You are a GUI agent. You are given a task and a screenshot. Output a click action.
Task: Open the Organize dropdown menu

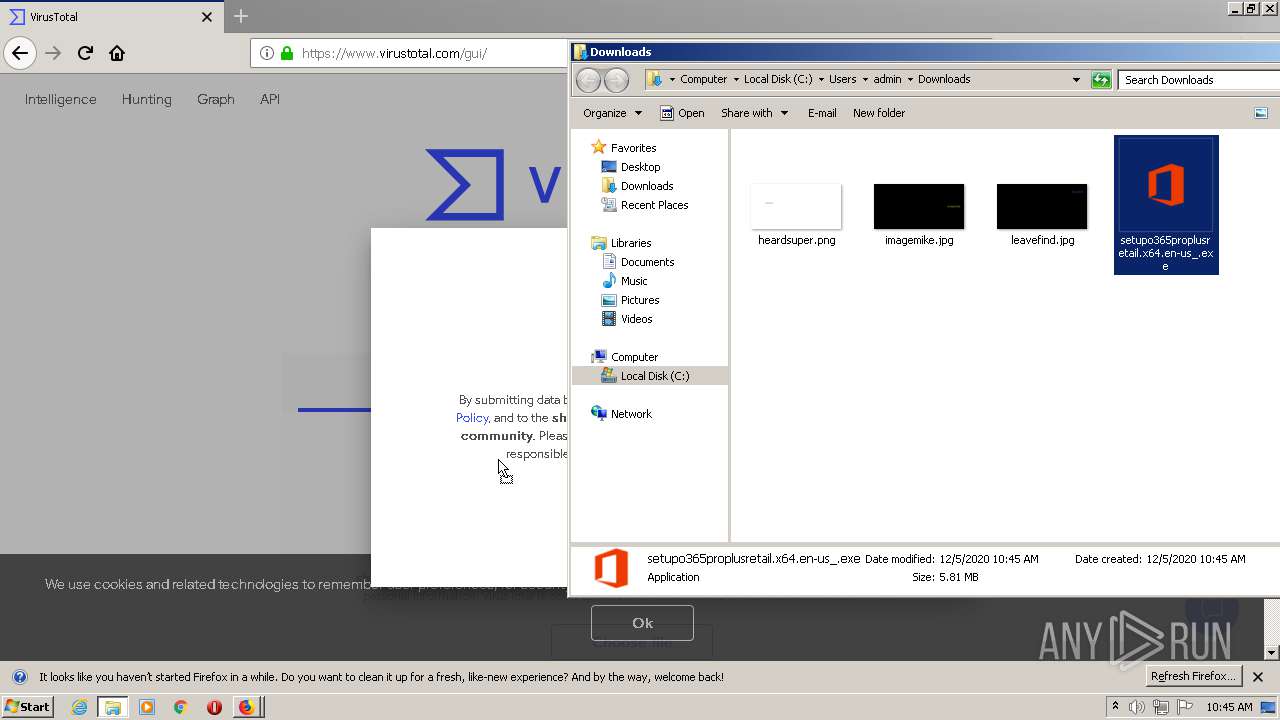click(612, 113)
